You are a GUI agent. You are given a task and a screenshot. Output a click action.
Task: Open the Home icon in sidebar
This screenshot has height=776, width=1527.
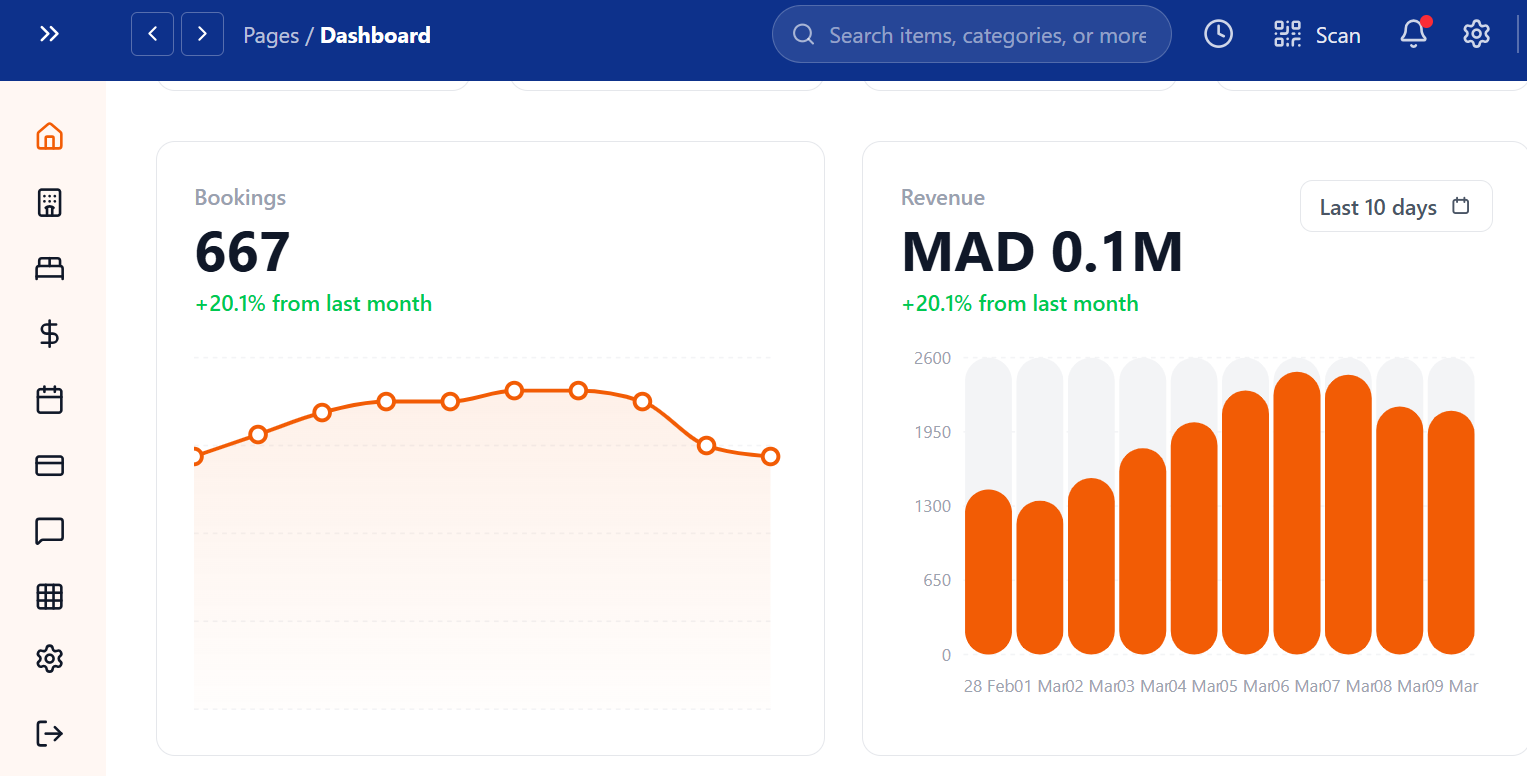tap(49, 136)
